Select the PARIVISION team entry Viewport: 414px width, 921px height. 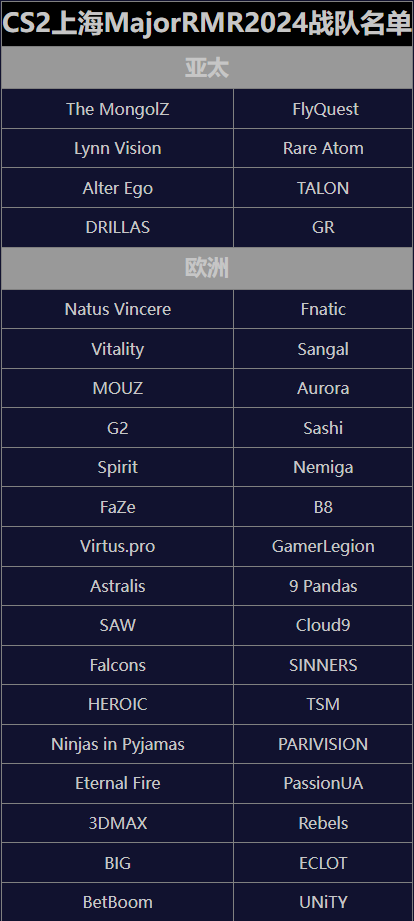[x=323, y=744]
